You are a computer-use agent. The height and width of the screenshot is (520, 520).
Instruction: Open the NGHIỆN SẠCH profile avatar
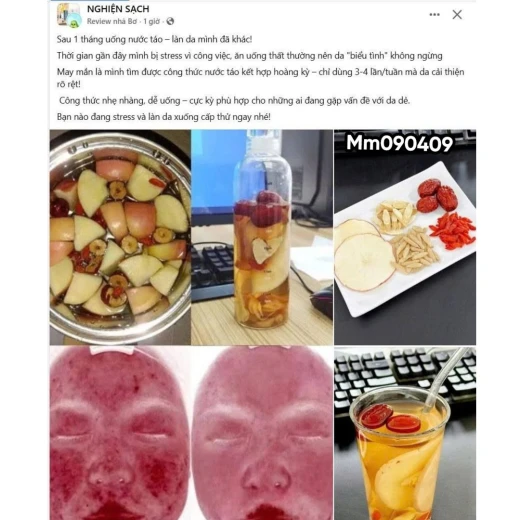pyautogui.click(x=69, y=15)
